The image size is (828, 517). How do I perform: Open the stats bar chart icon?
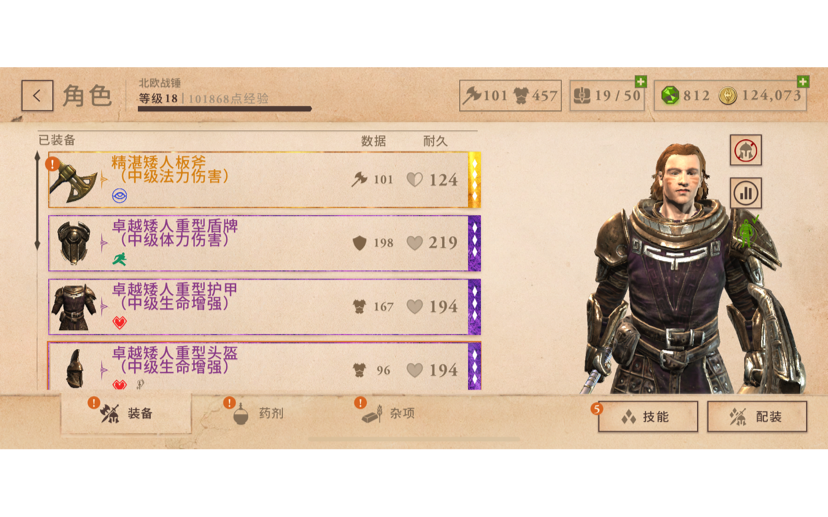(746, 193)
